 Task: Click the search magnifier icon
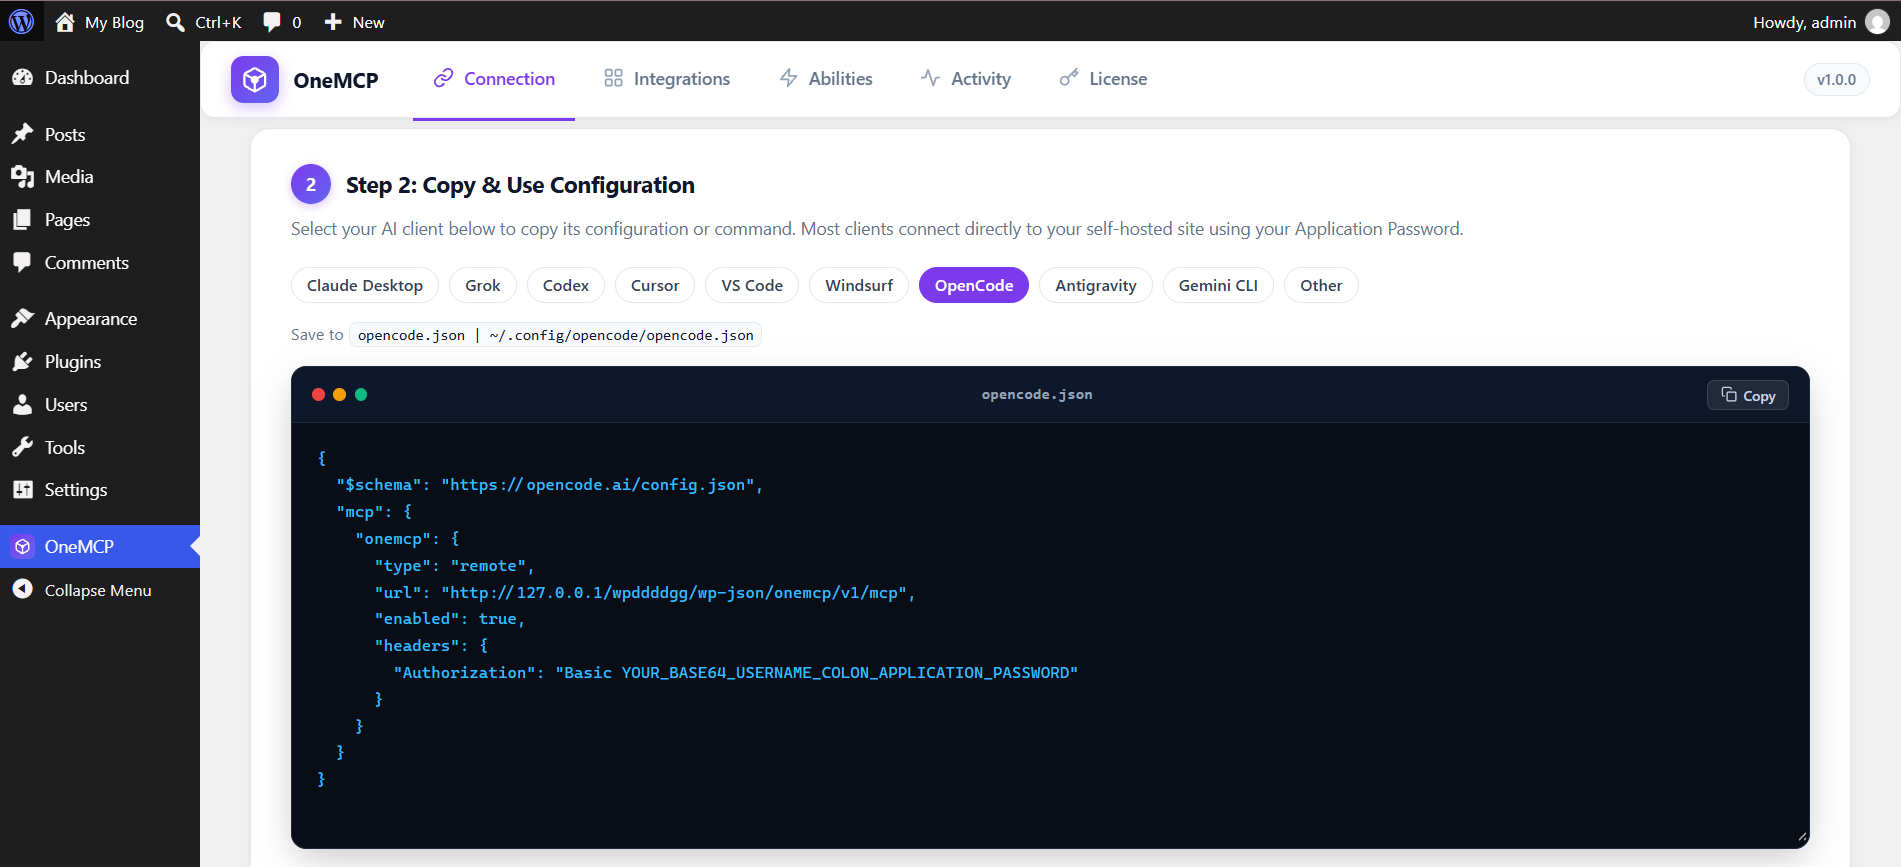click(x=175, y=22)
